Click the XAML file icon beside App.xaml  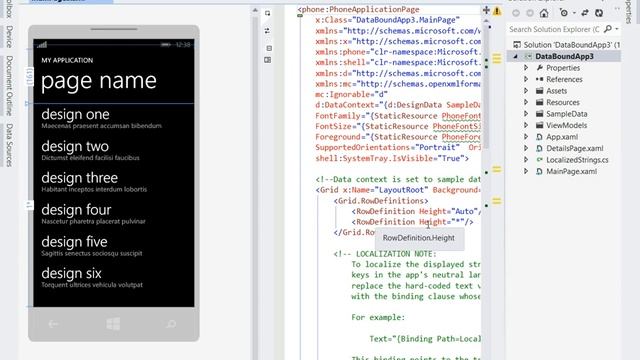[540, 137]
